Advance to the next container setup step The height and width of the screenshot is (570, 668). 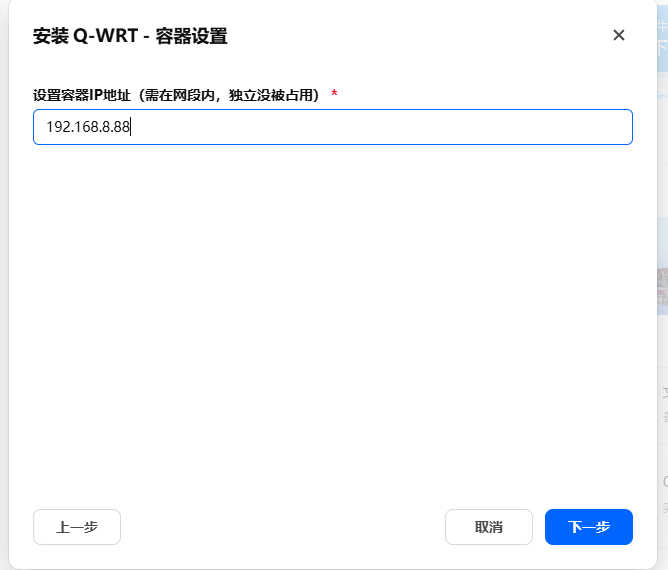(588, 527)
